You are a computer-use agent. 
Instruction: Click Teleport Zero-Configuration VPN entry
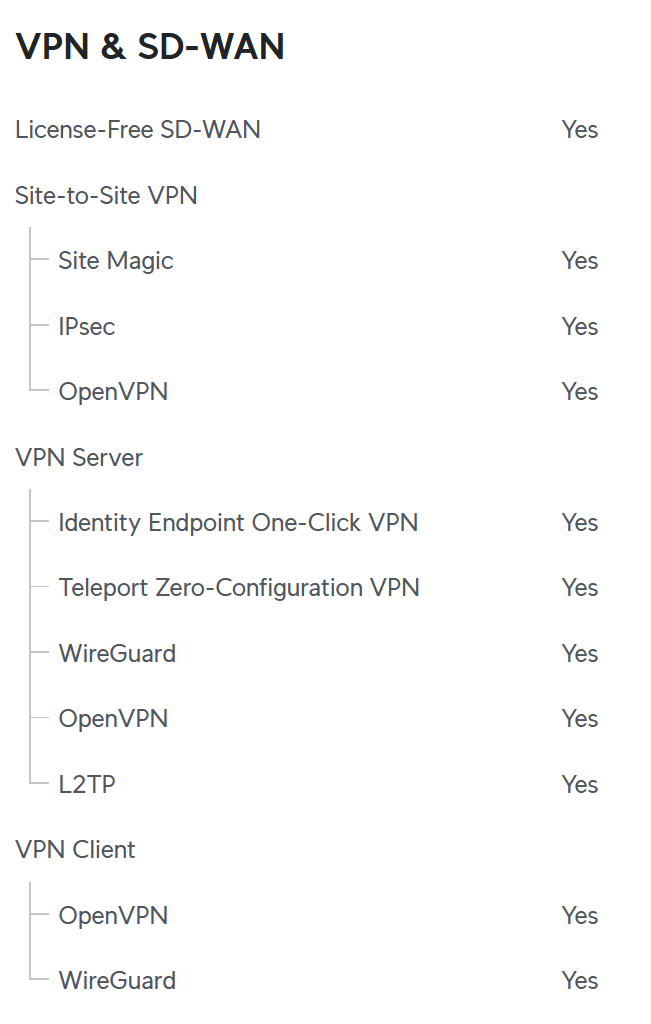pyautogui.click(x=239, y=588)
